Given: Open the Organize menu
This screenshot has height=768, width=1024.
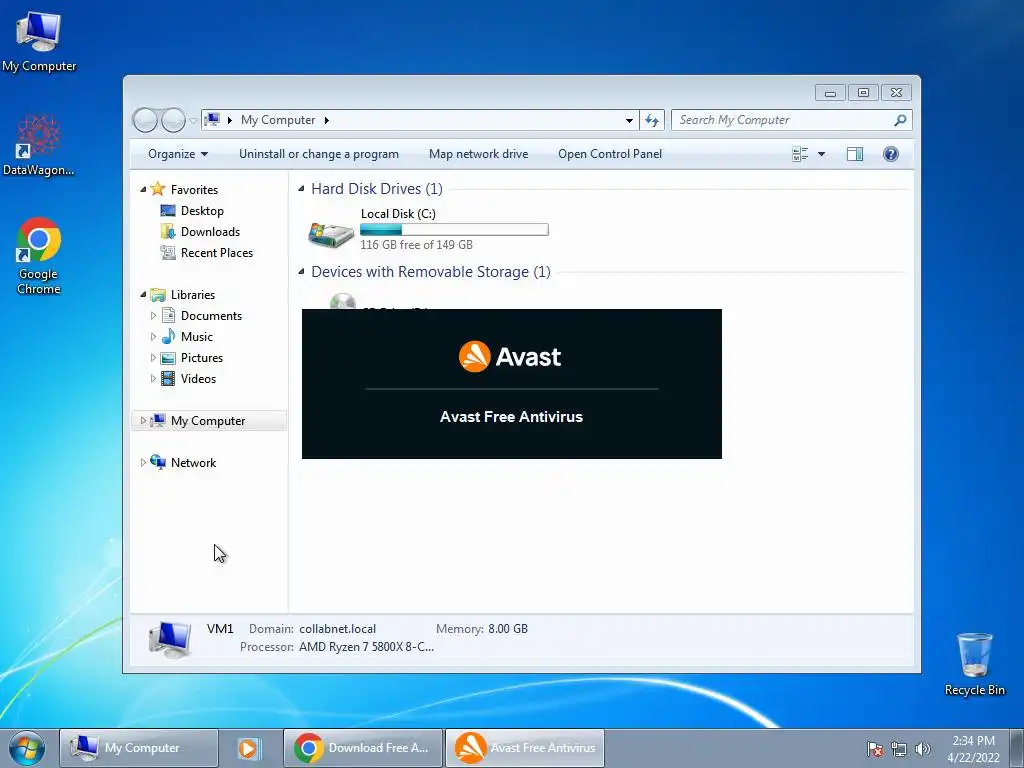Looking at the screenshot, I should (x=178, y=154).
